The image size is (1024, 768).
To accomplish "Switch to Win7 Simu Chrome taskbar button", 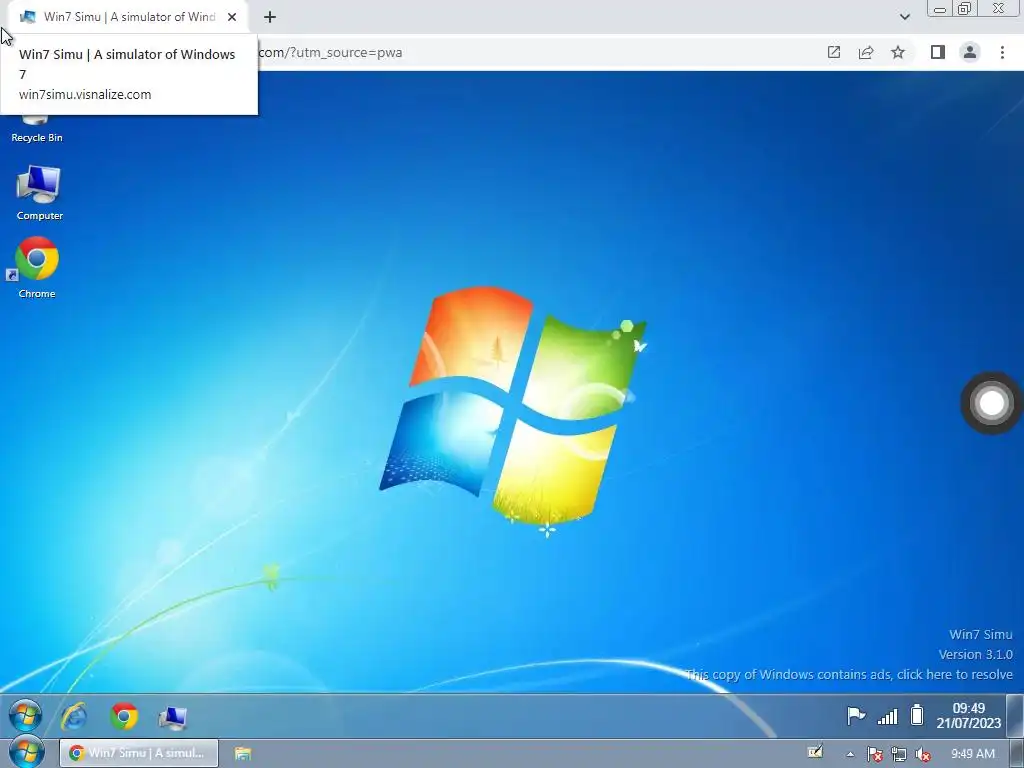I will (x=138, y=753).
